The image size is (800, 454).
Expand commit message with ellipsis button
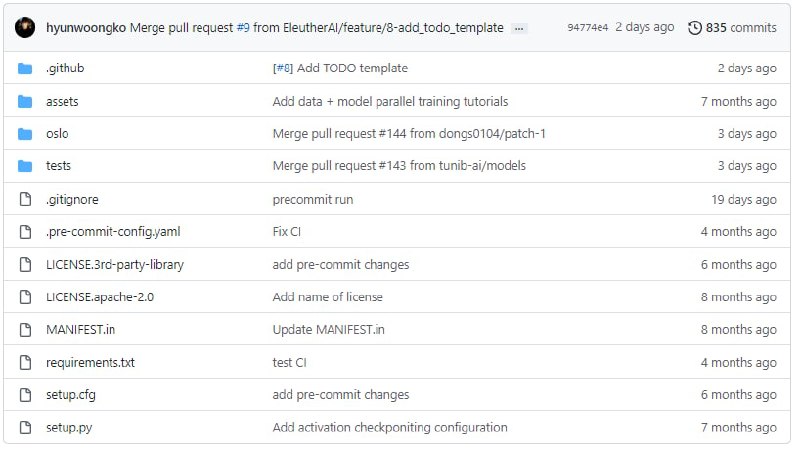[519, 29]
